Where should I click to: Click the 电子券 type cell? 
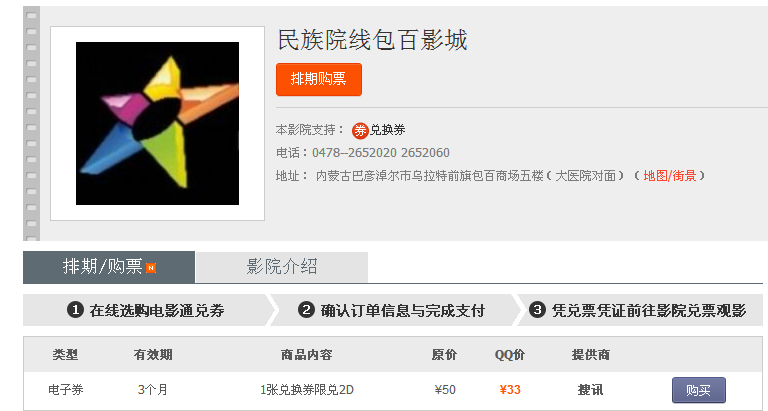[x=66, y=390]
